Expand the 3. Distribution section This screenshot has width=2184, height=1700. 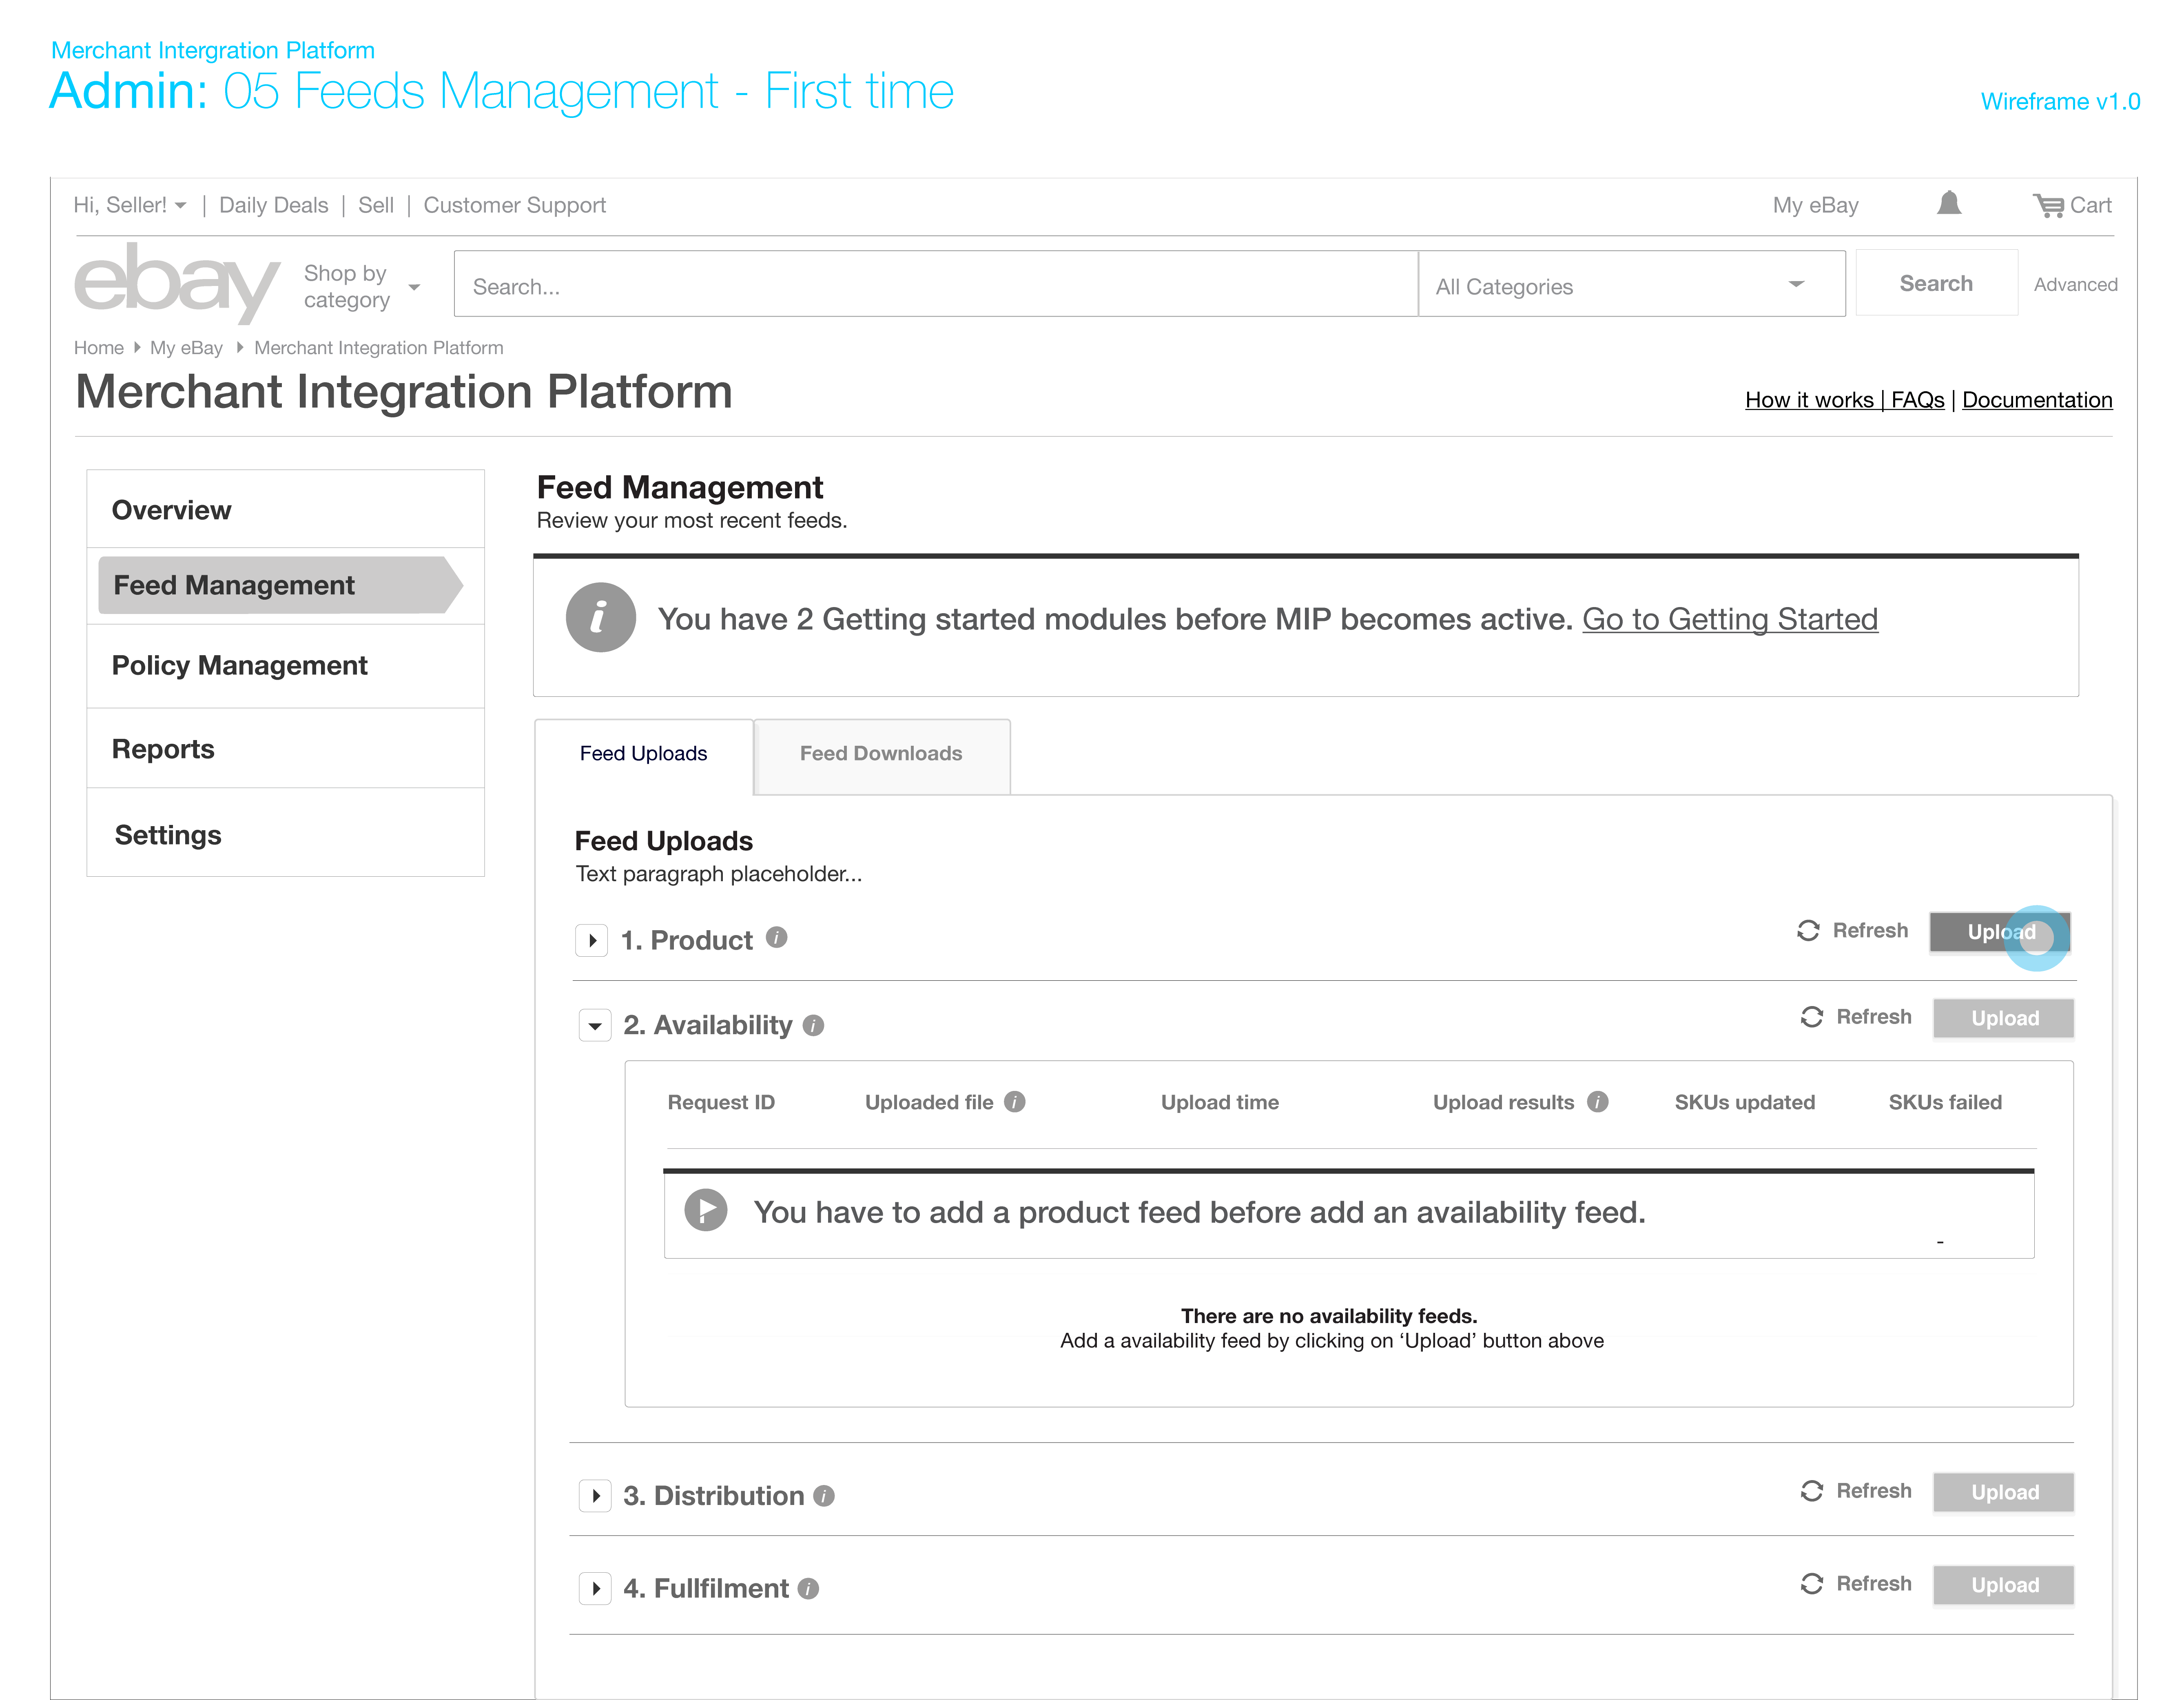click(595, 1496)
